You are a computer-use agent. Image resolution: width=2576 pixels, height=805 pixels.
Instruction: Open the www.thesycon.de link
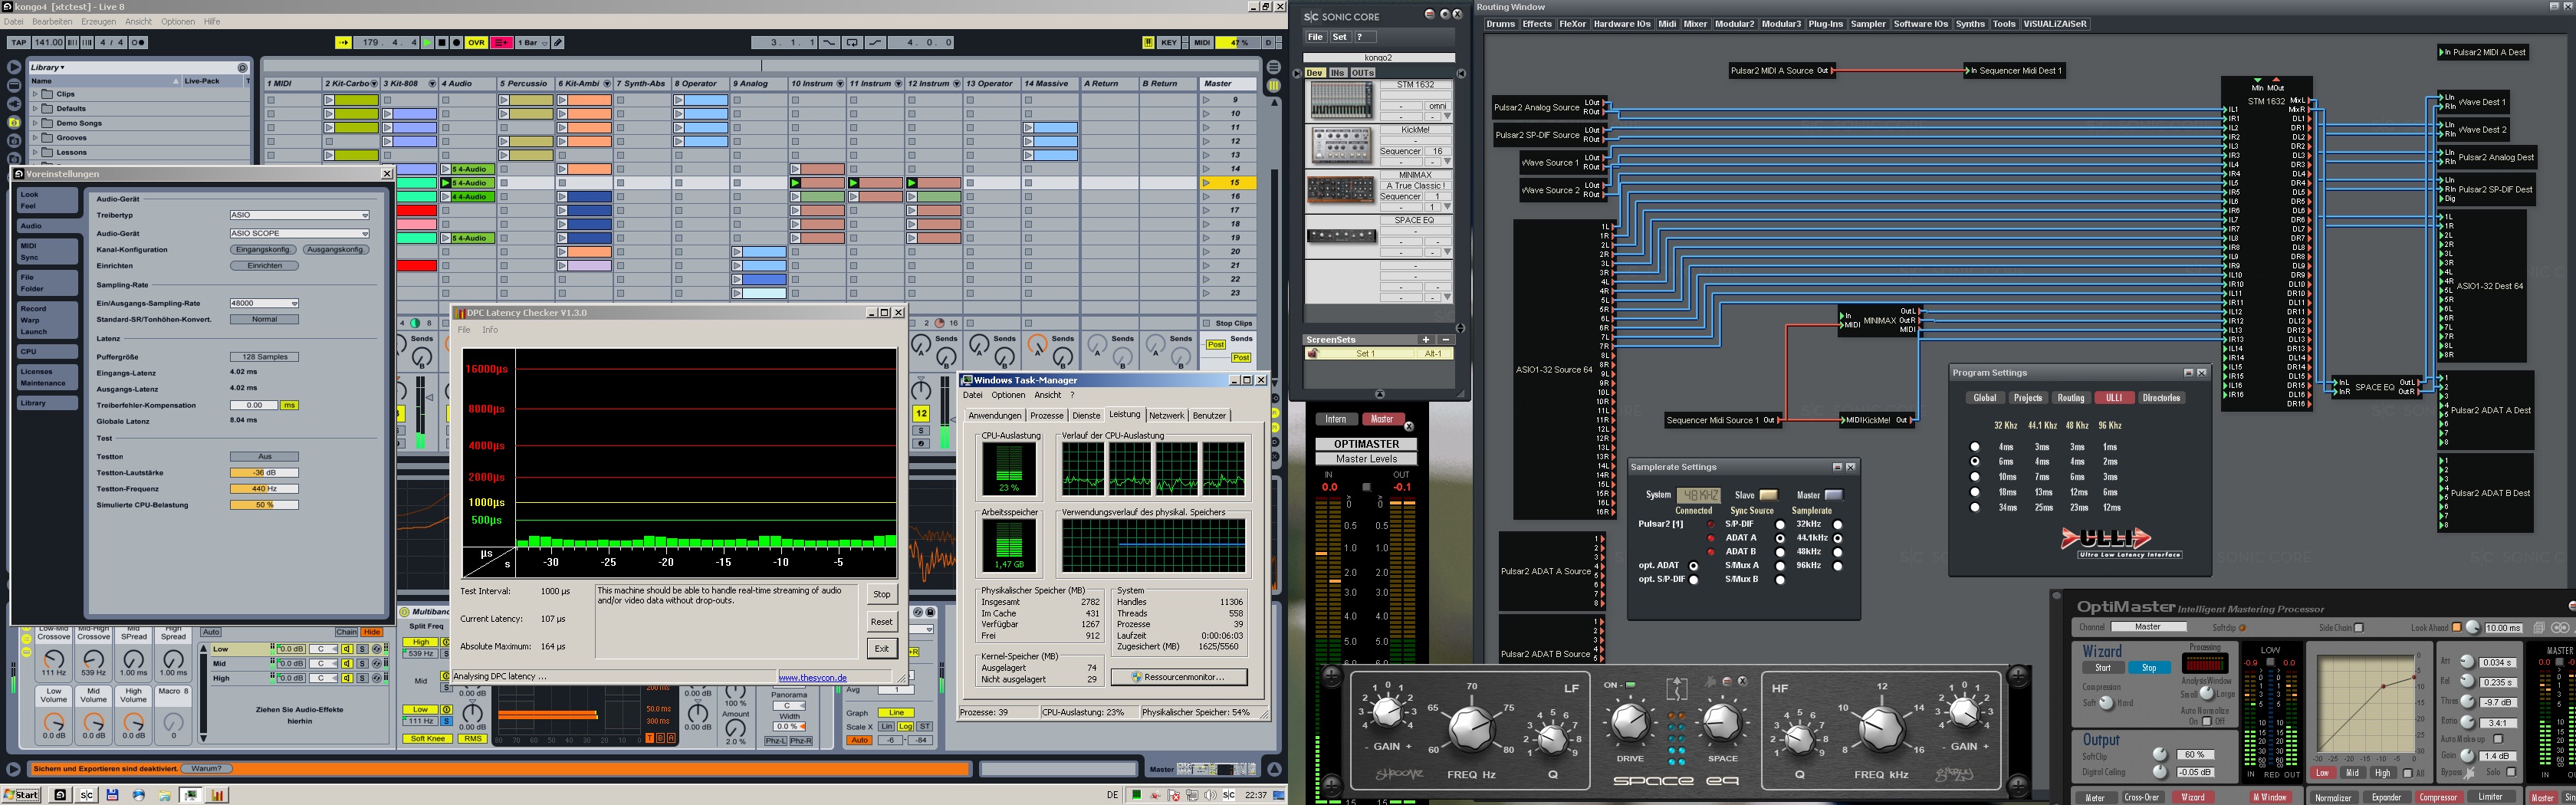[x=812, y=678]
